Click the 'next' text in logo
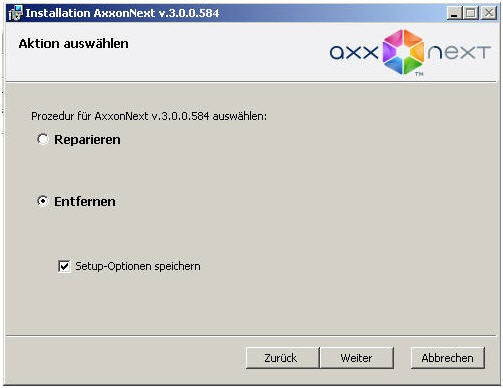Screen dimensions: 503x388 [459, 52]
